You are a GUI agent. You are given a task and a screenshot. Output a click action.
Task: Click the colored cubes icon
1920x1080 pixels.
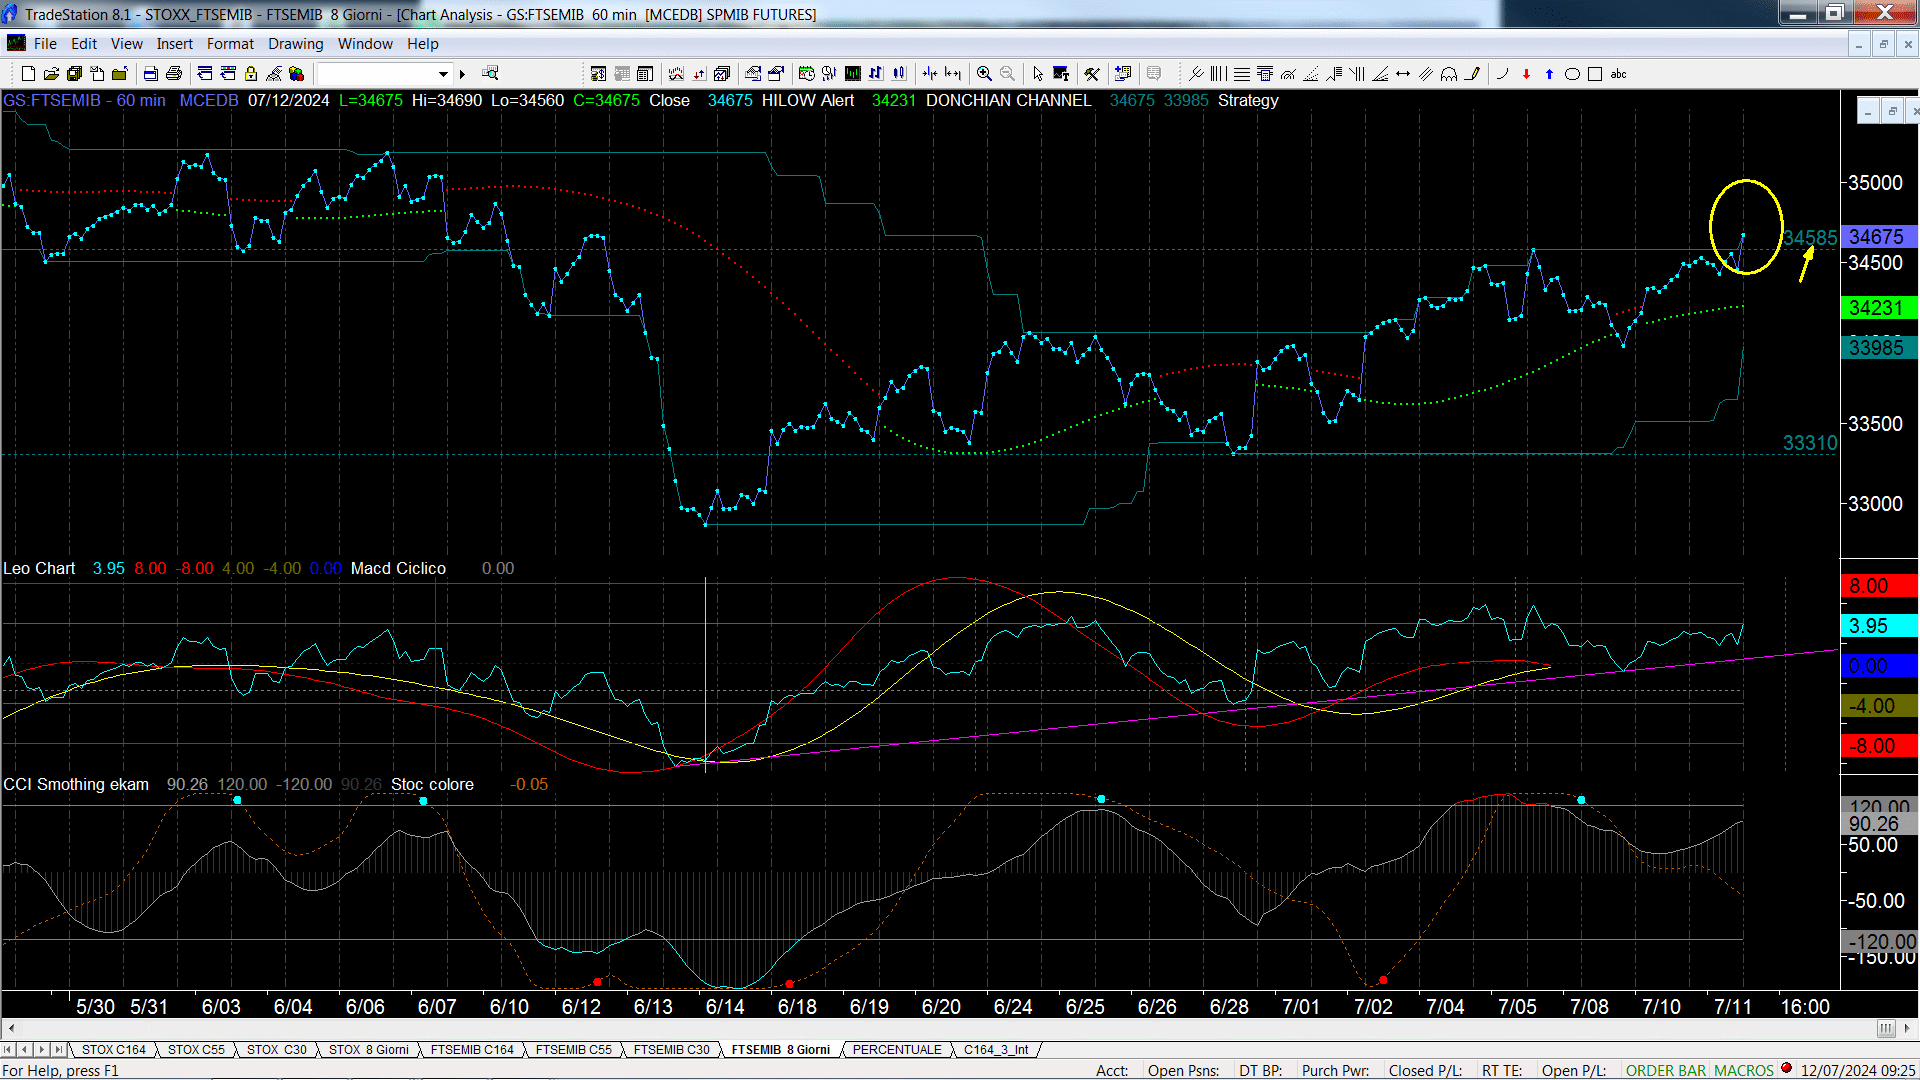(296, 73)
